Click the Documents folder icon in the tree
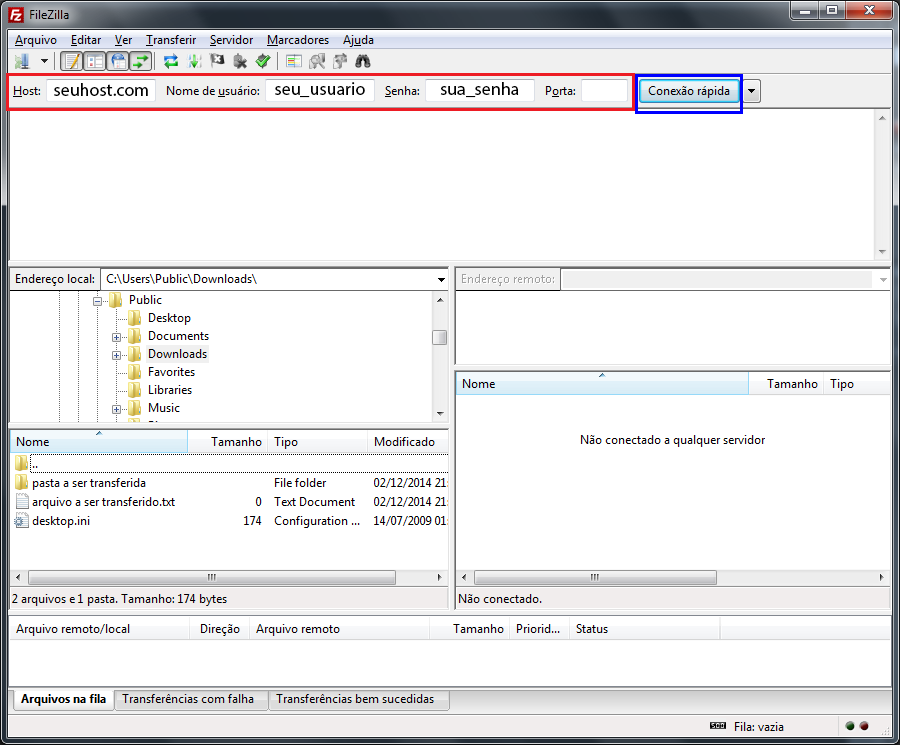 tap(135, 335)
